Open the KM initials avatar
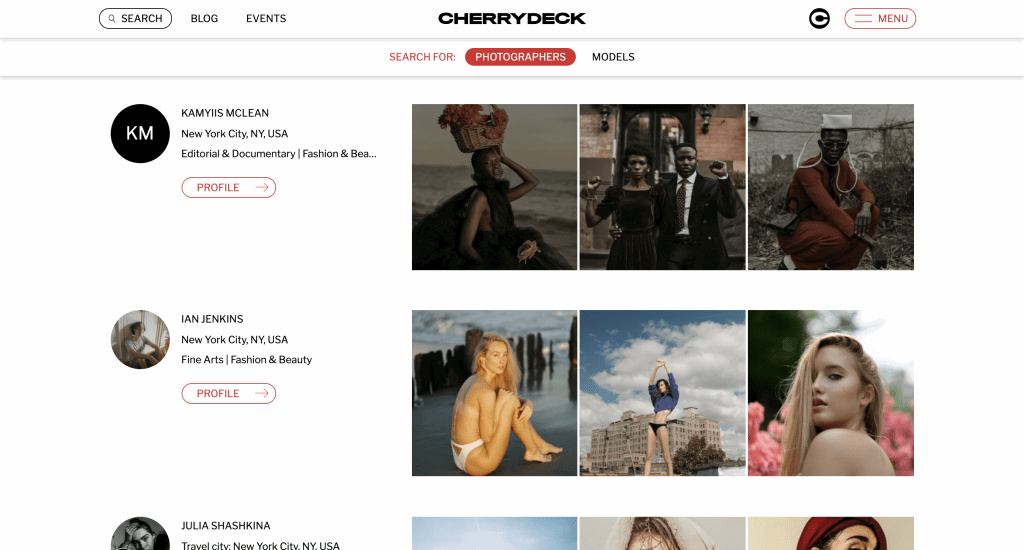This screenshot has height=550, width=1024. (140, 133)
